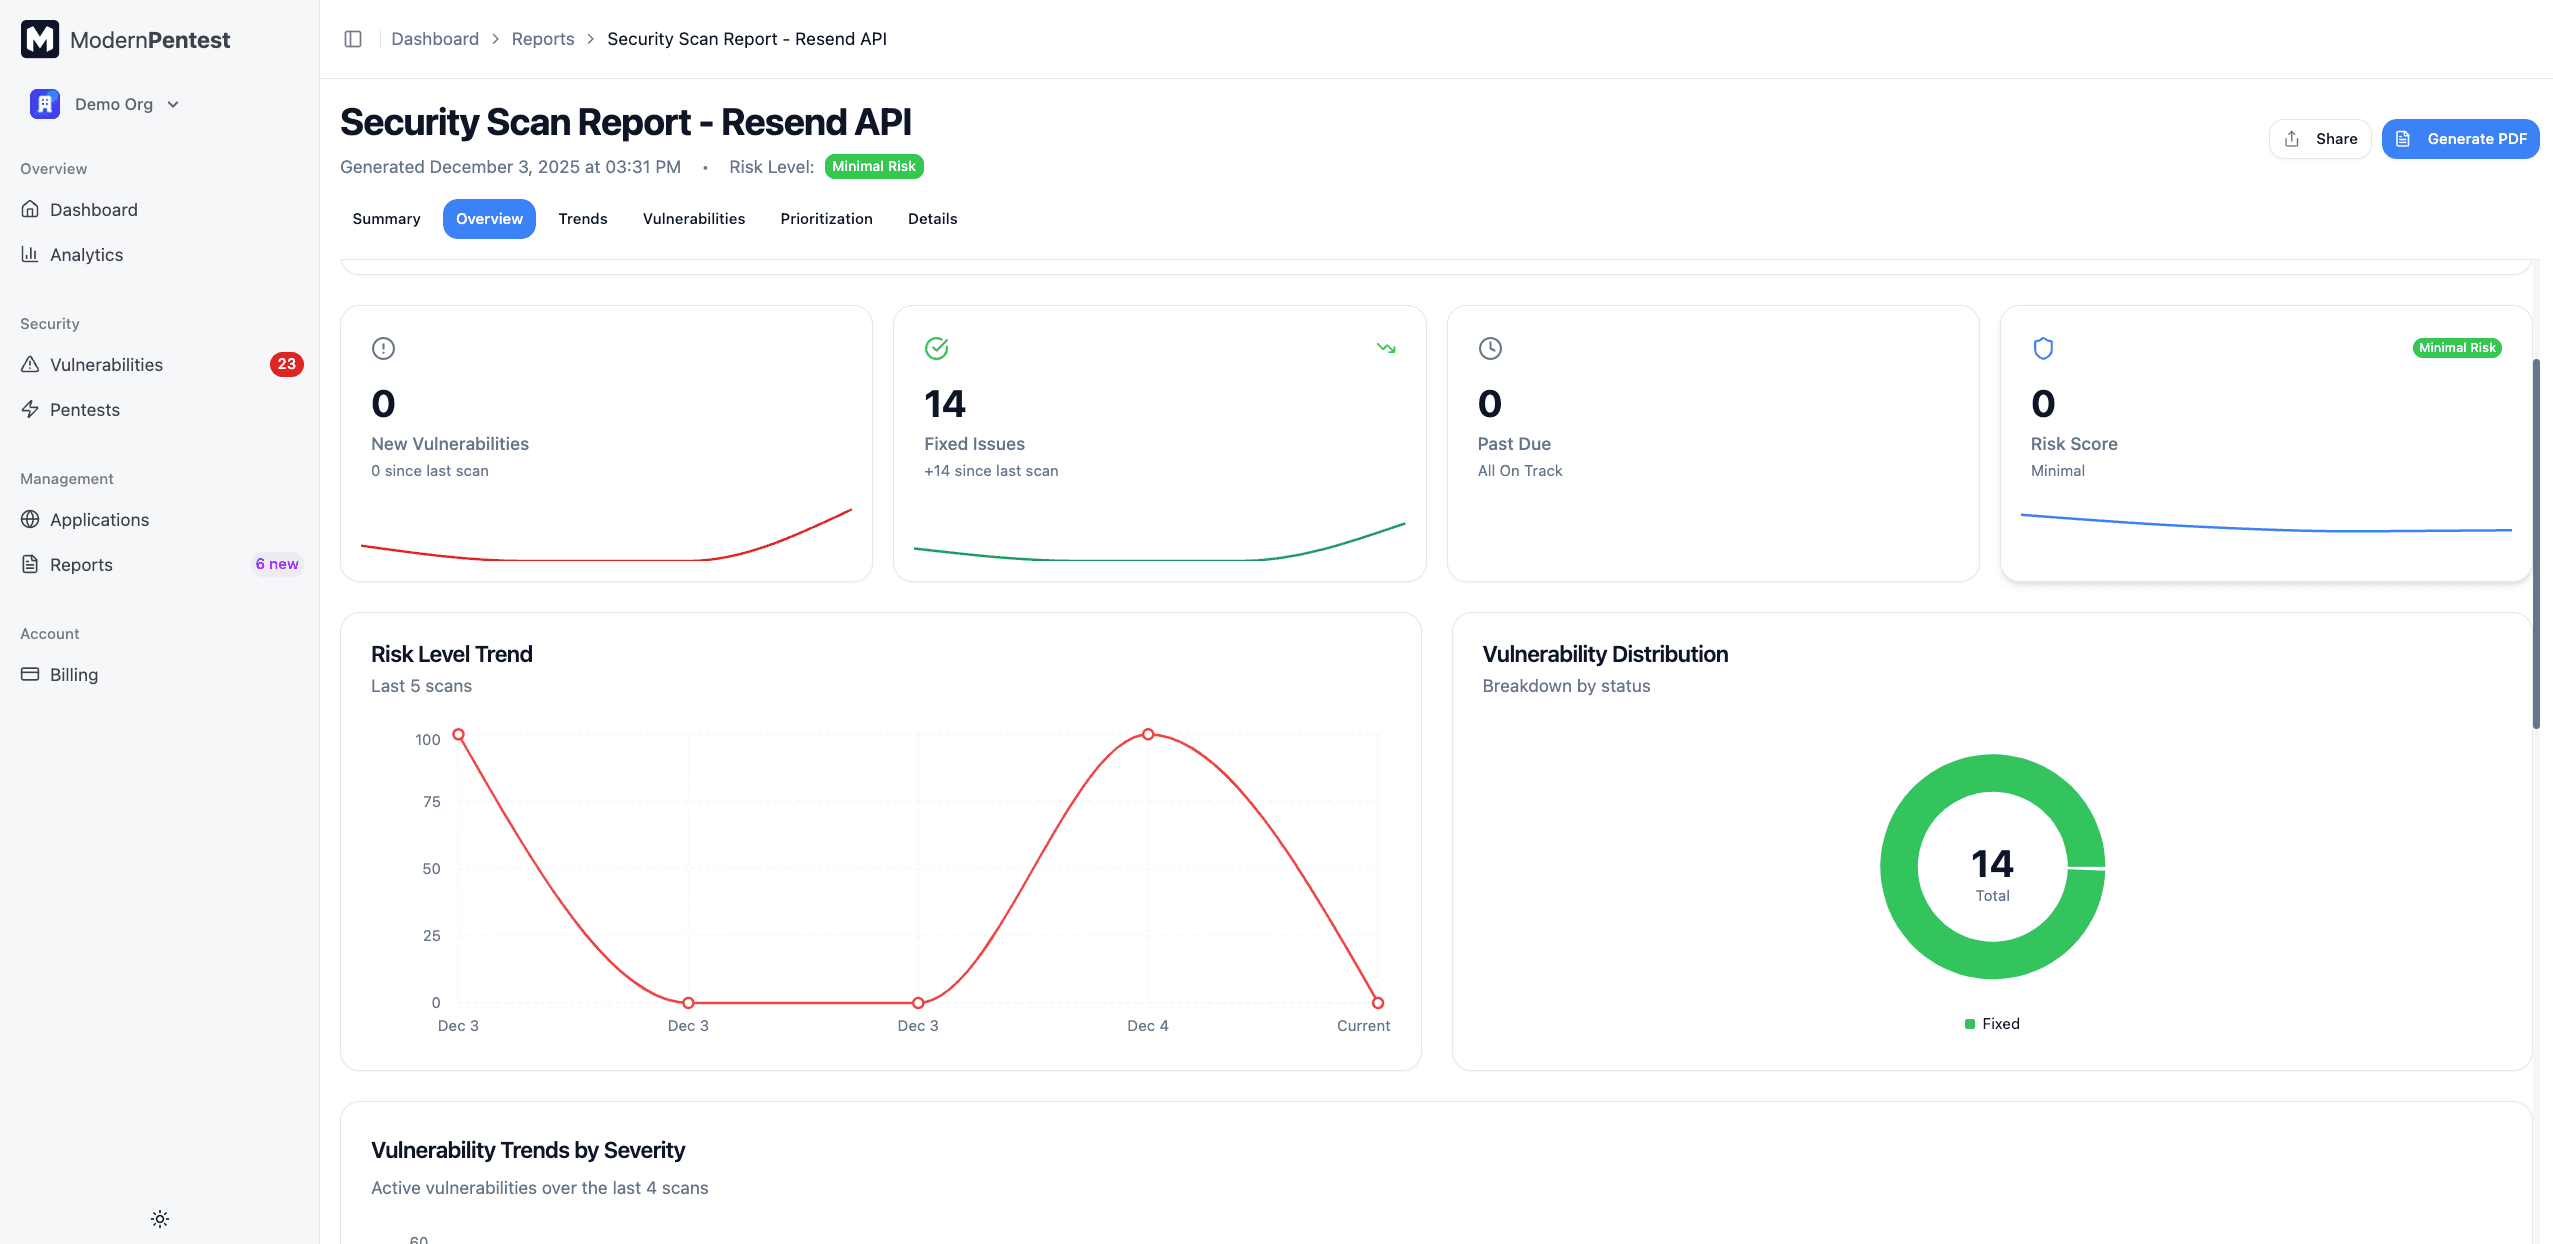
Task: Toggle the Fixed legend under the donut chart
Action: pyautogui.click(x=1991, y=1023)
